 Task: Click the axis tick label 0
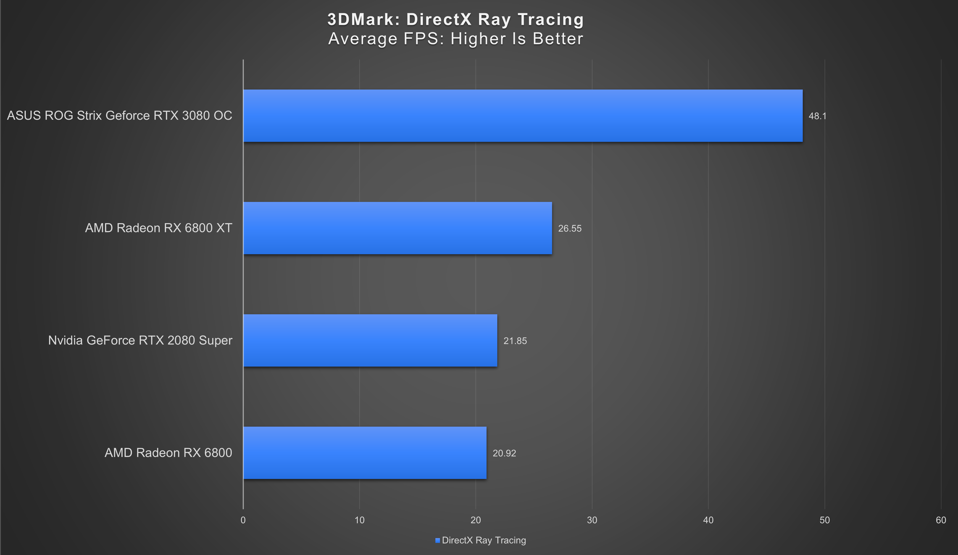point(243,520)
